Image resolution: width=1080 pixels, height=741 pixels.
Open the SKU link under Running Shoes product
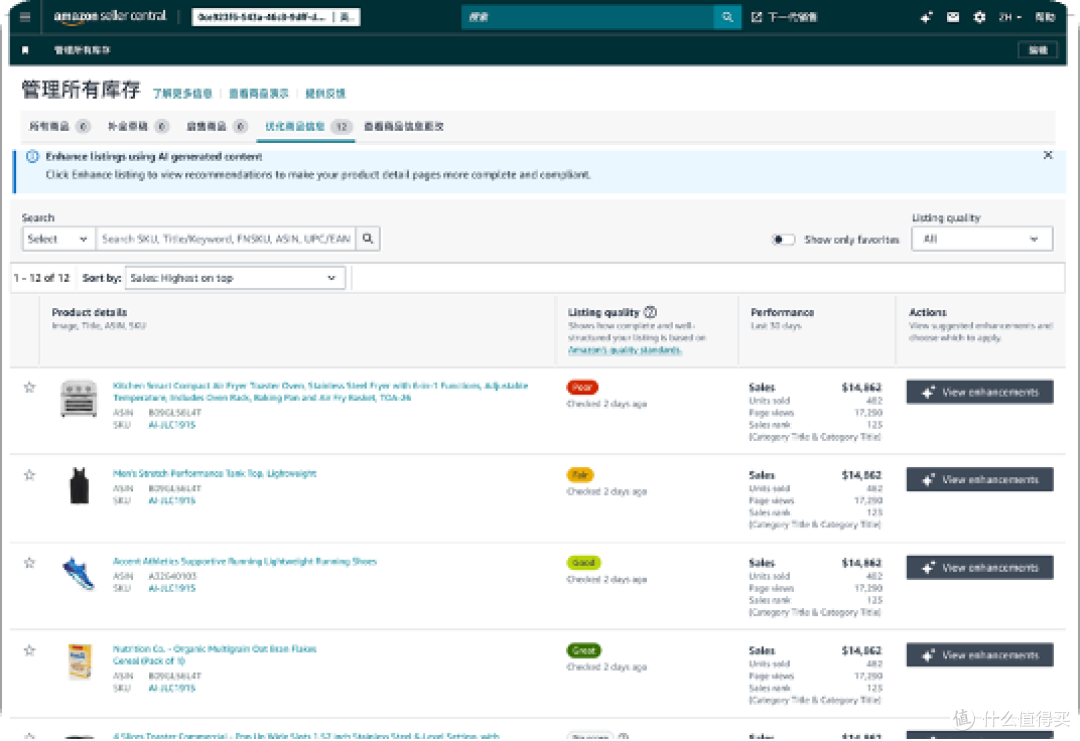pos(172,588)
